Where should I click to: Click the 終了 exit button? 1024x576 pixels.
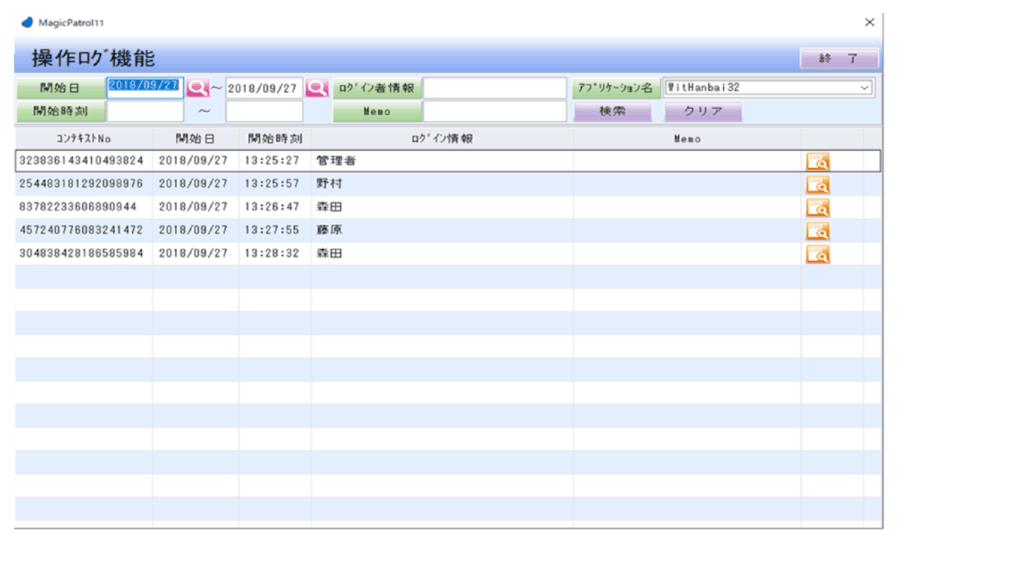838,58
